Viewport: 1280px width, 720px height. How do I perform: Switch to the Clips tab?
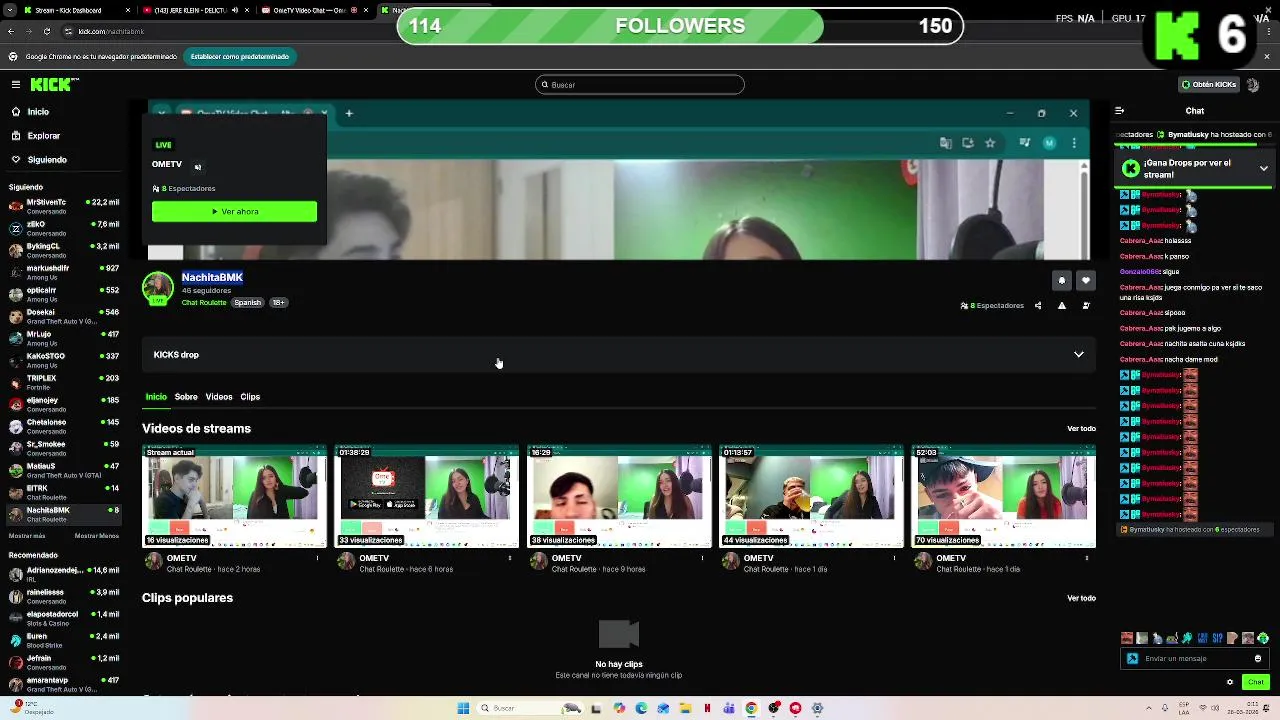pos(250,397)
